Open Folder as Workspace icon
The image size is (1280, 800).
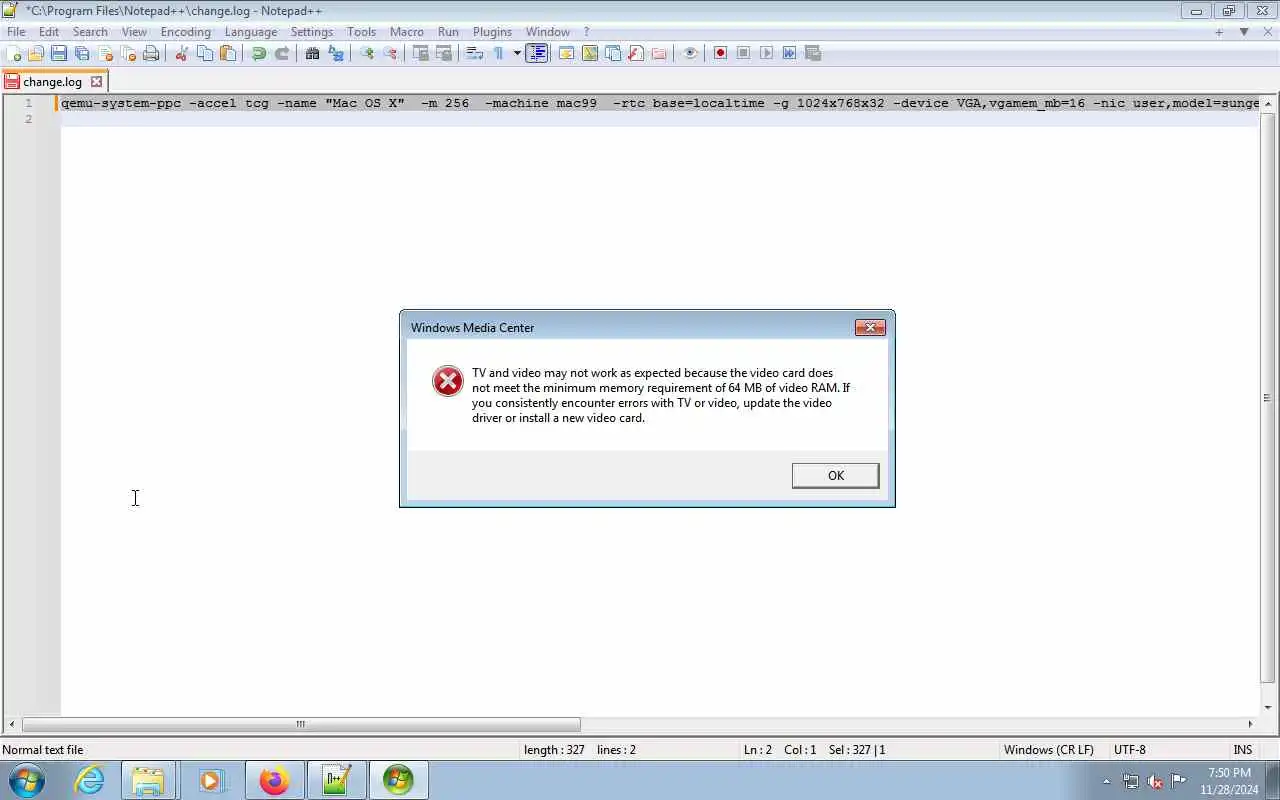[x=659, y=53]
